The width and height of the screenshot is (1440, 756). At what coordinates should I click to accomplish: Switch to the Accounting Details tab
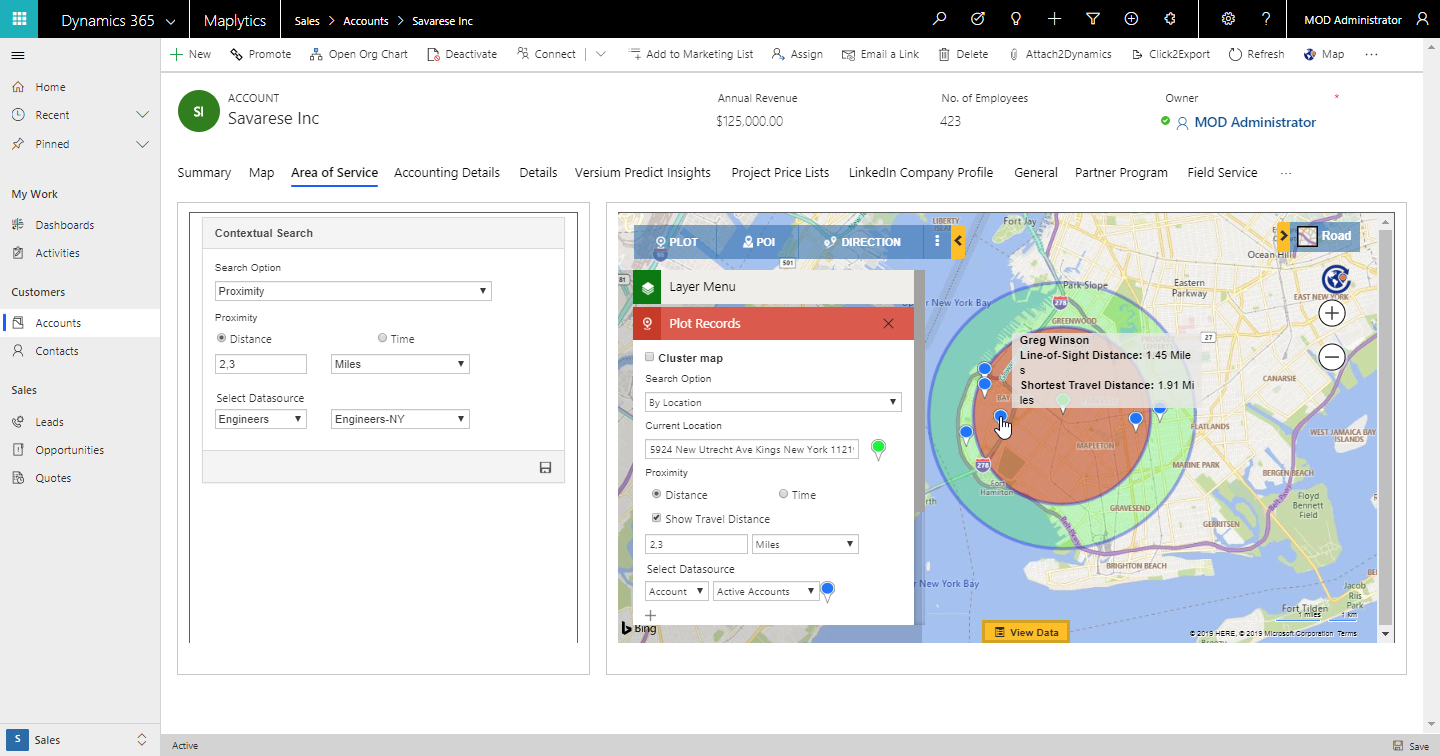tap(447, 173)
